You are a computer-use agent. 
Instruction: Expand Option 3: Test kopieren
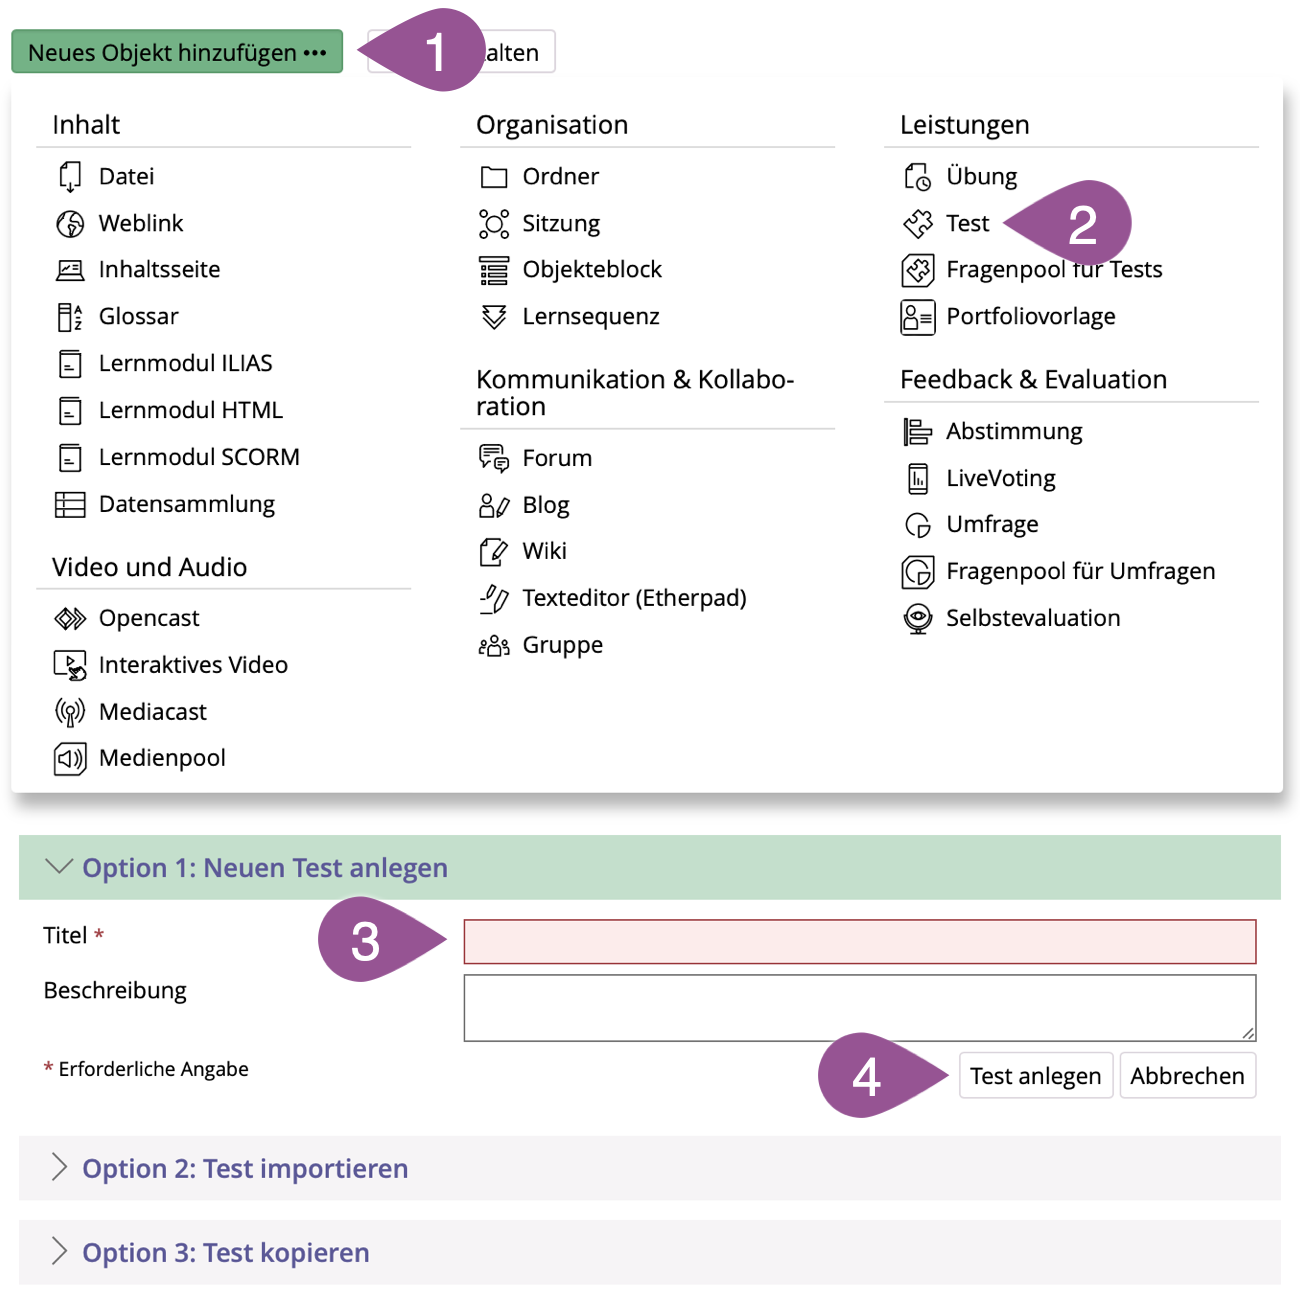click(x=225, y=1252)
